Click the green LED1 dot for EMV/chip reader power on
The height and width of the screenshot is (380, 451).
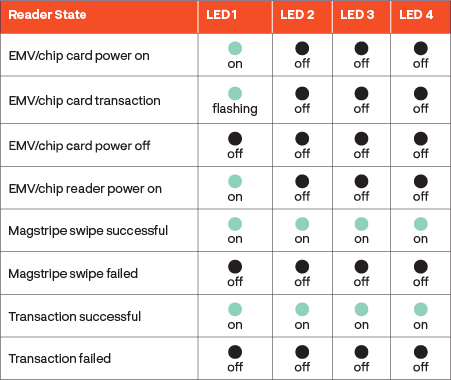coord(235,181)
